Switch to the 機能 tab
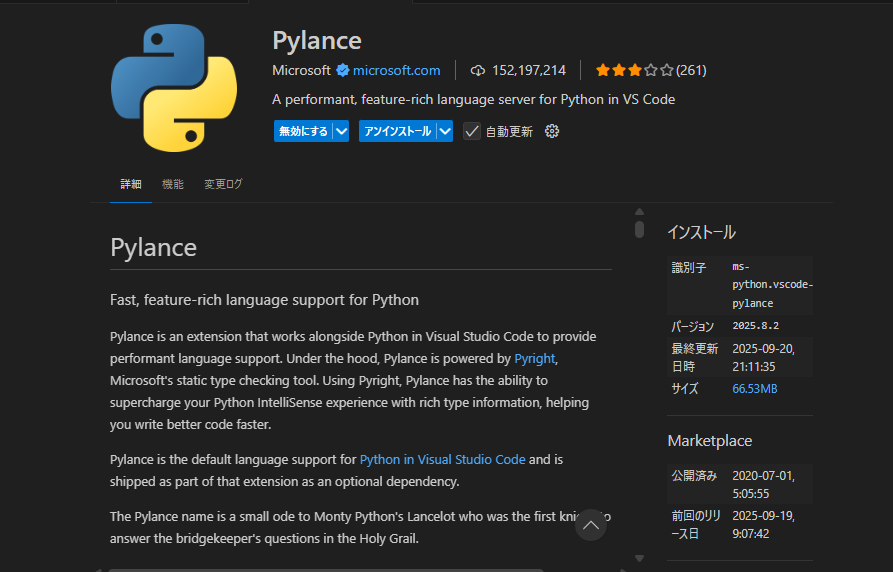Screen dimensions: 893x572 point(173,184)
